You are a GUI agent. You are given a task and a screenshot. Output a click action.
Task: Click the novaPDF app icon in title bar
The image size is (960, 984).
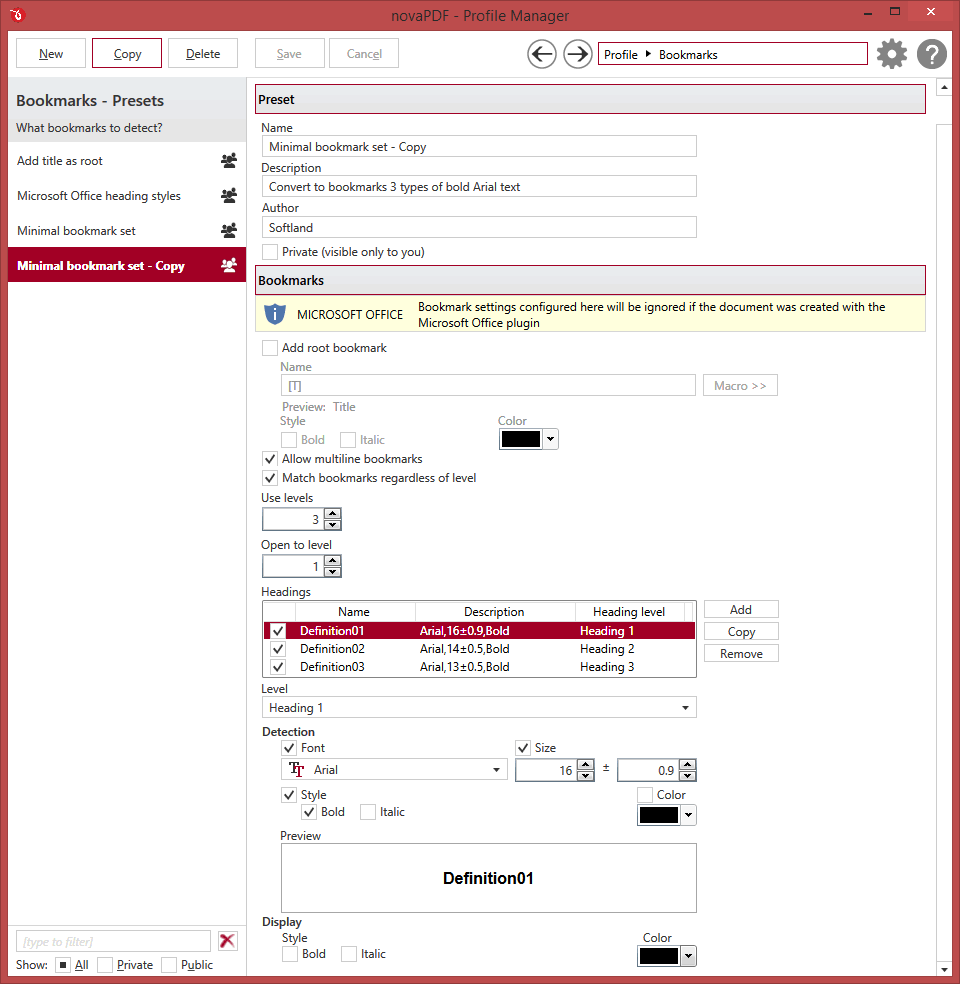(17, 14)
